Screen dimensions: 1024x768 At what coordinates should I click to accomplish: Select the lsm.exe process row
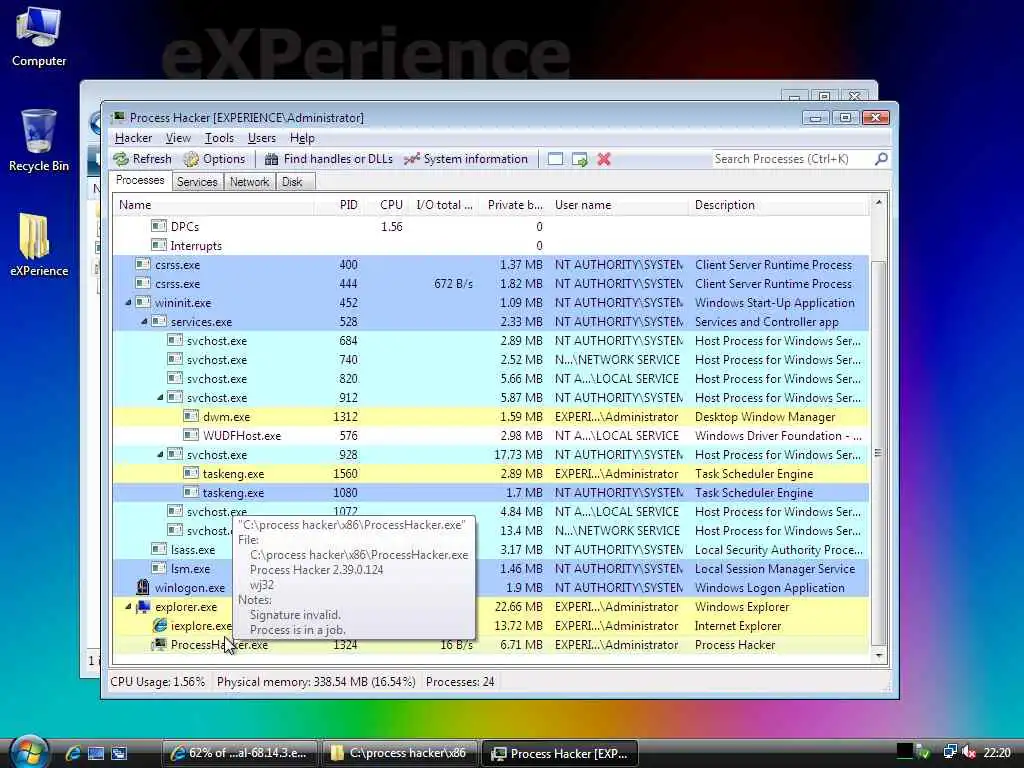[x=491, y=568]
